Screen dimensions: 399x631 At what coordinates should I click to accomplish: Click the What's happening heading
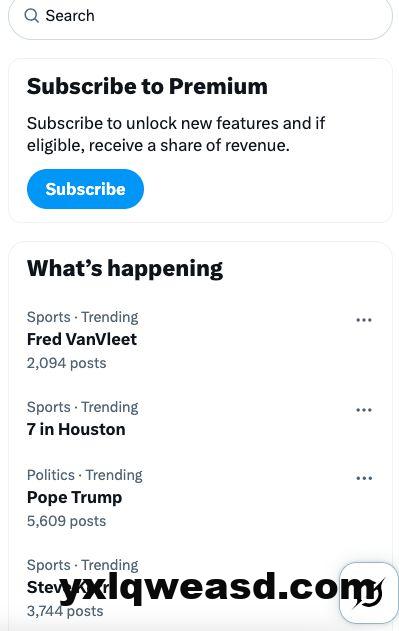(x=125, y=268)
